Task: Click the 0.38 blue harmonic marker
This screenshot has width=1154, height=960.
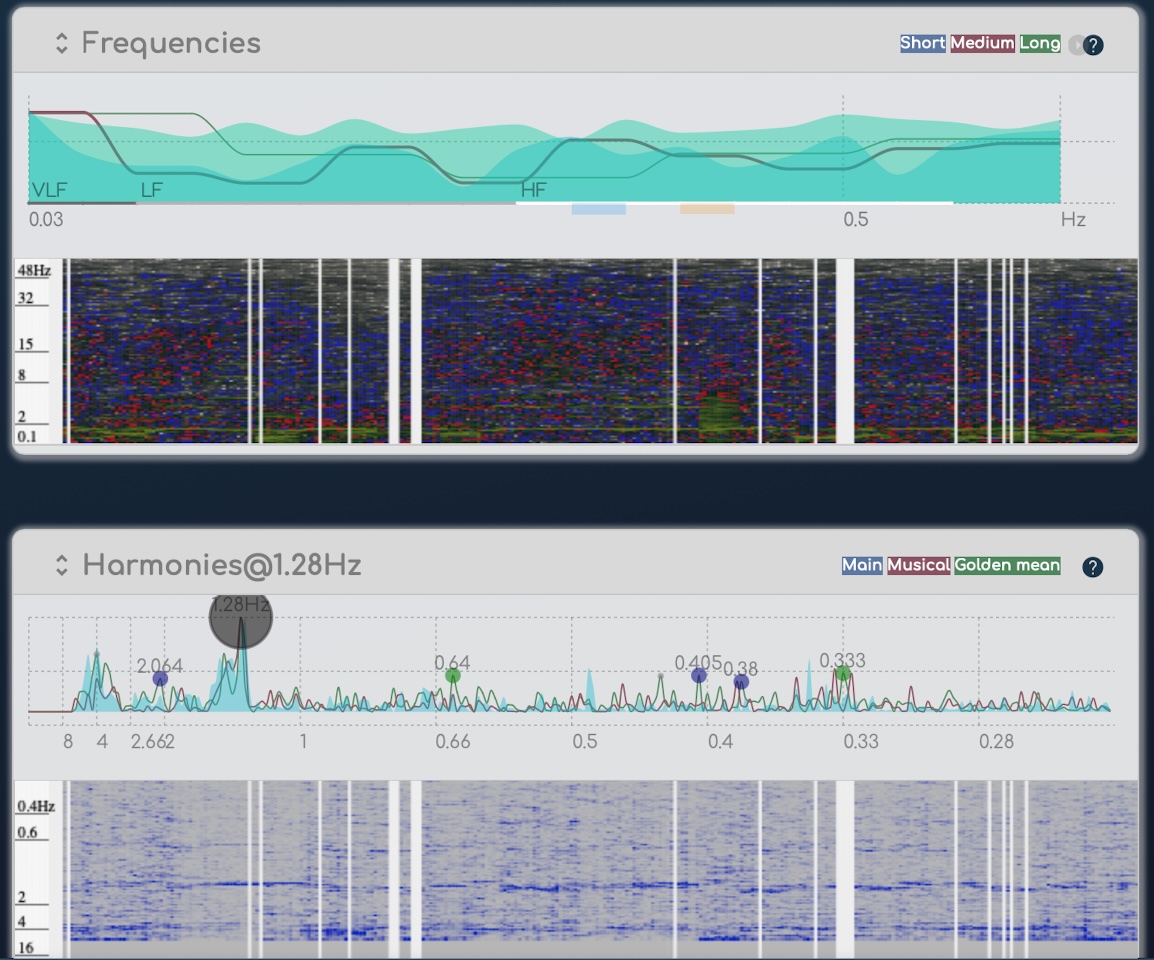Action: [x=741, y=682]
